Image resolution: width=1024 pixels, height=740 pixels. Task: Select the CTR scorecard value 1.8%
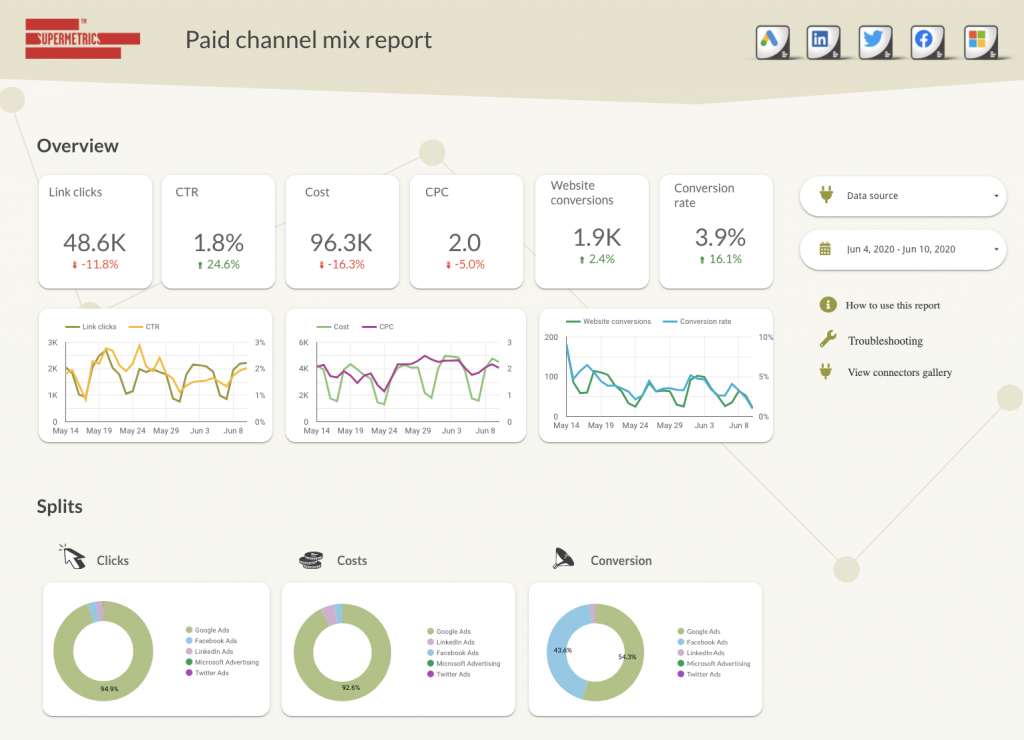(219, 242)
